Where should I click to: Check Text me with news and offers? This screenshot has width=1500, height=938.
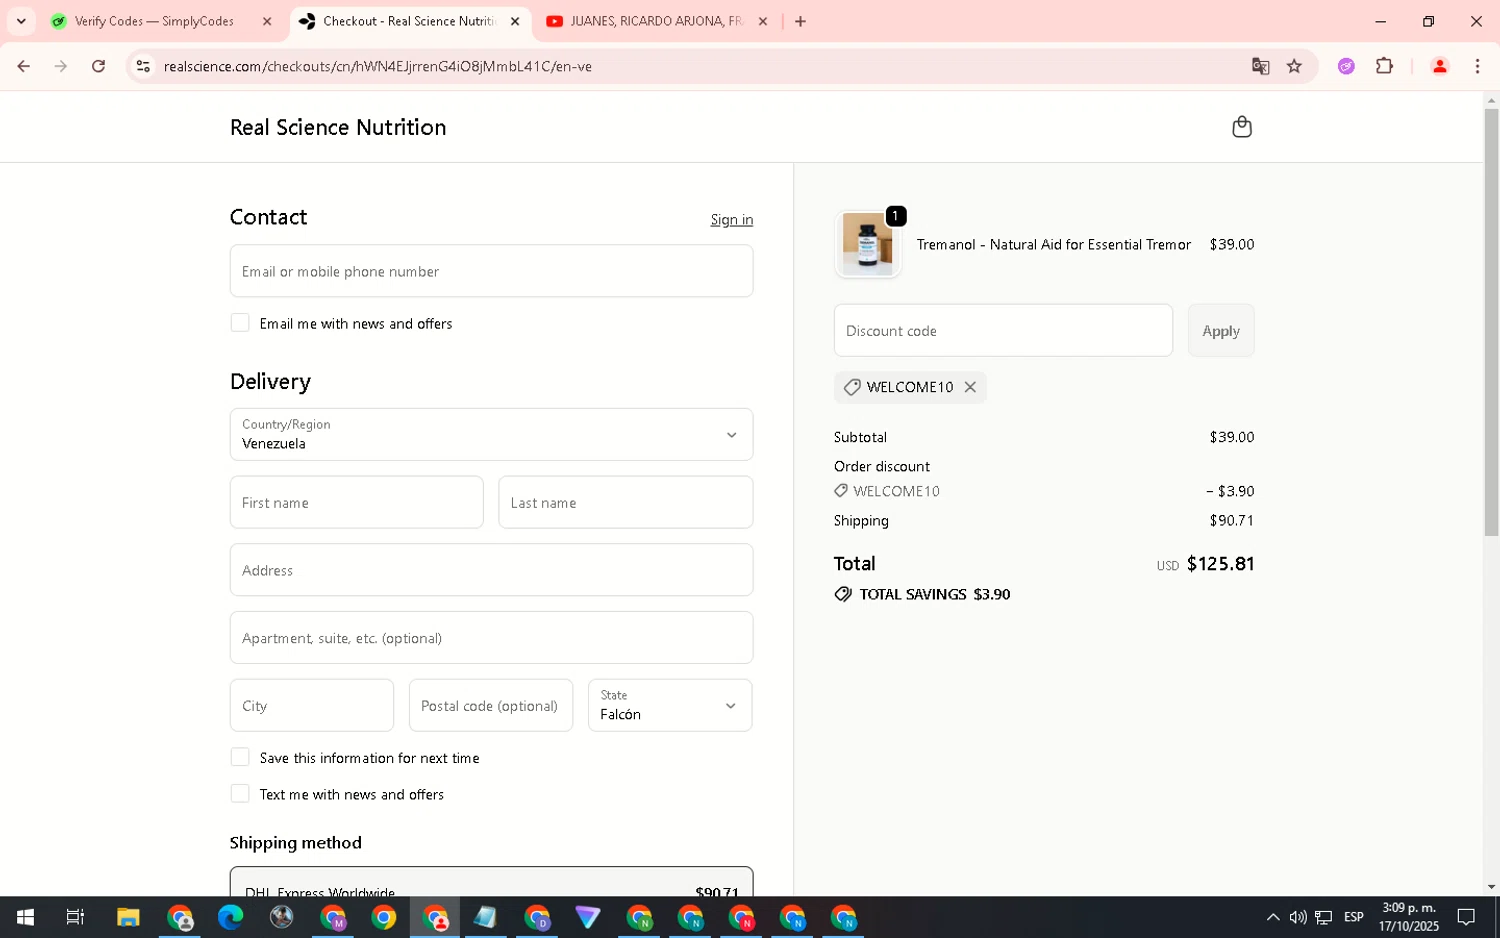pyautogui.click(x=240, y=793)
